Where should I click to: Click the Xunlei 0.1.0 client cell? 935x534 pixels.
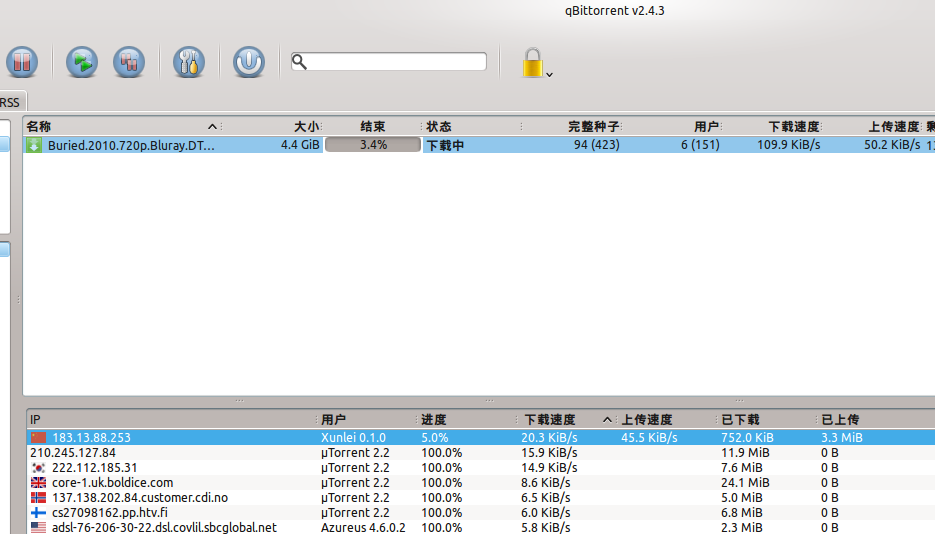(353, 437)
